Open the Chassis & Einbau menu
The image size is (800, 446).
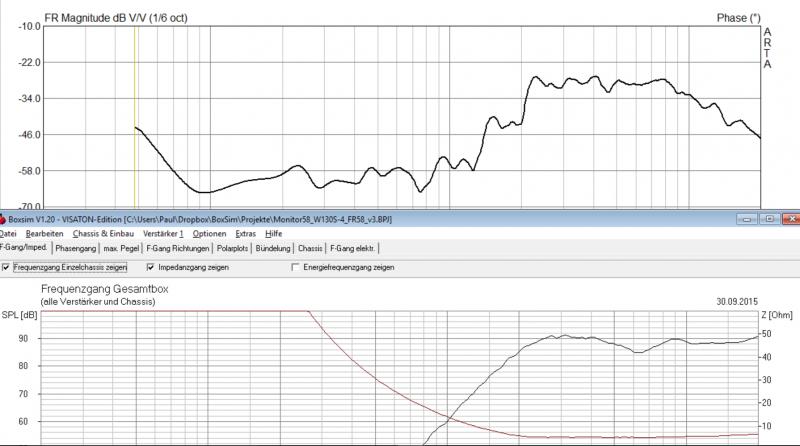(x=103, y=234)
